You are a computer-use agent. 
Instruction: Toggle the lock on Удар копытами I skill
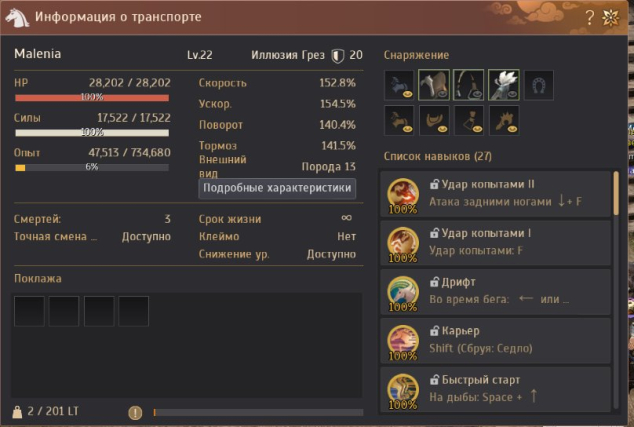point(434,233)
